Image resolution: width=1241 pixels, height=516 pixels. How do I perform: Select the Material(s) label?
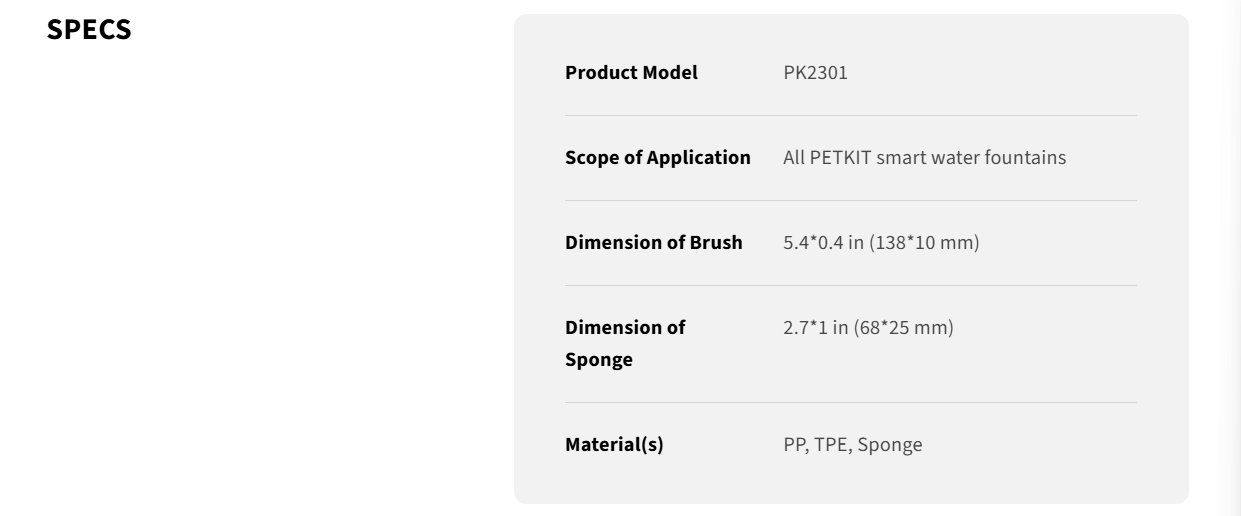coord(614,444)
